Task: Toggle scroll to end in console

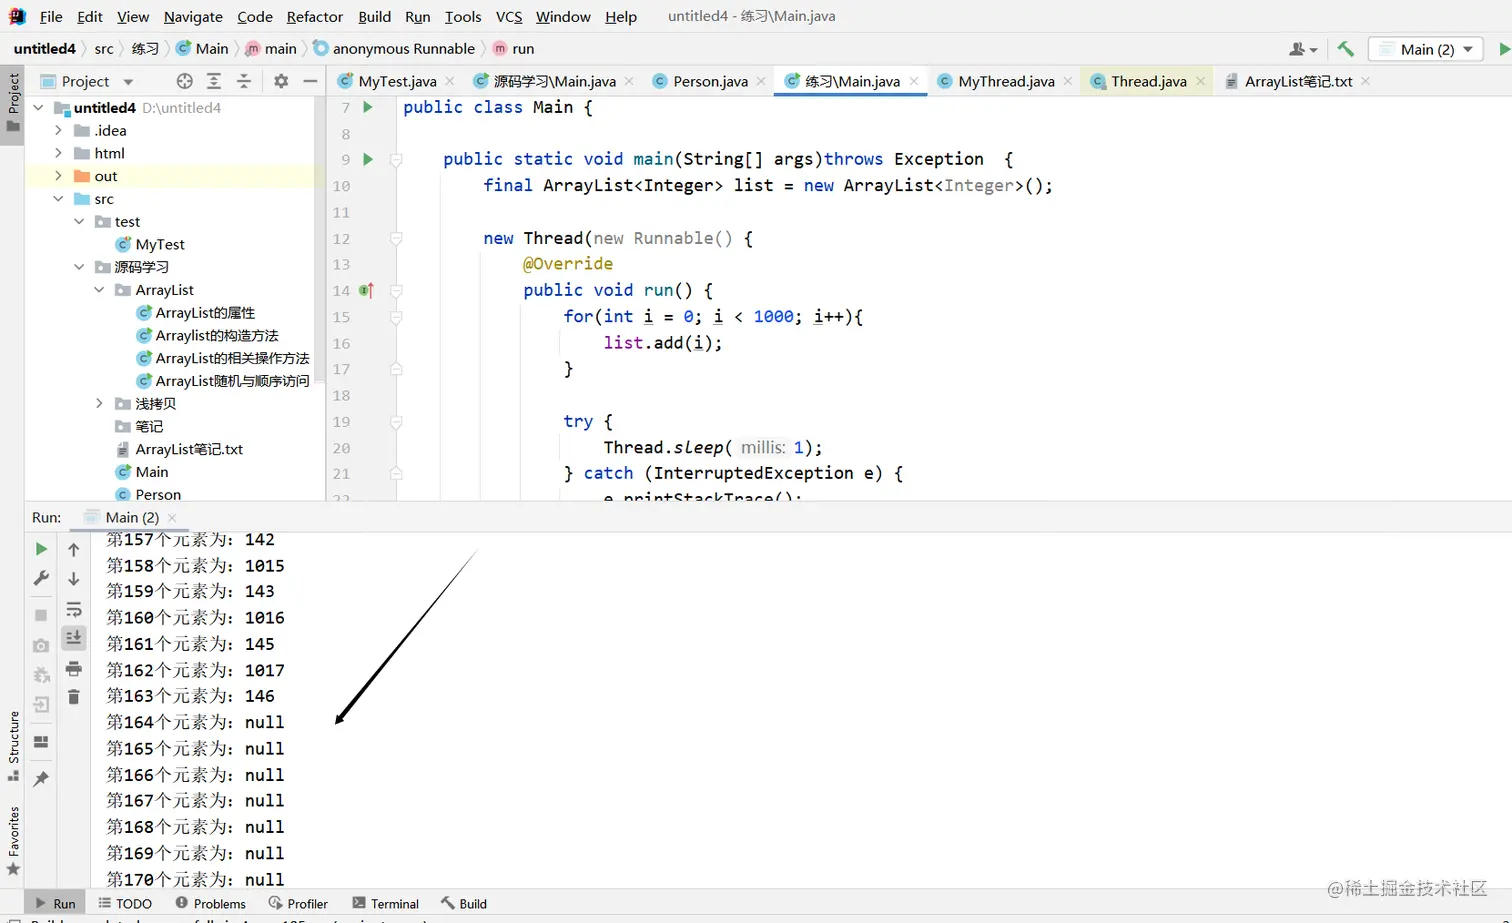Action: 73,638
